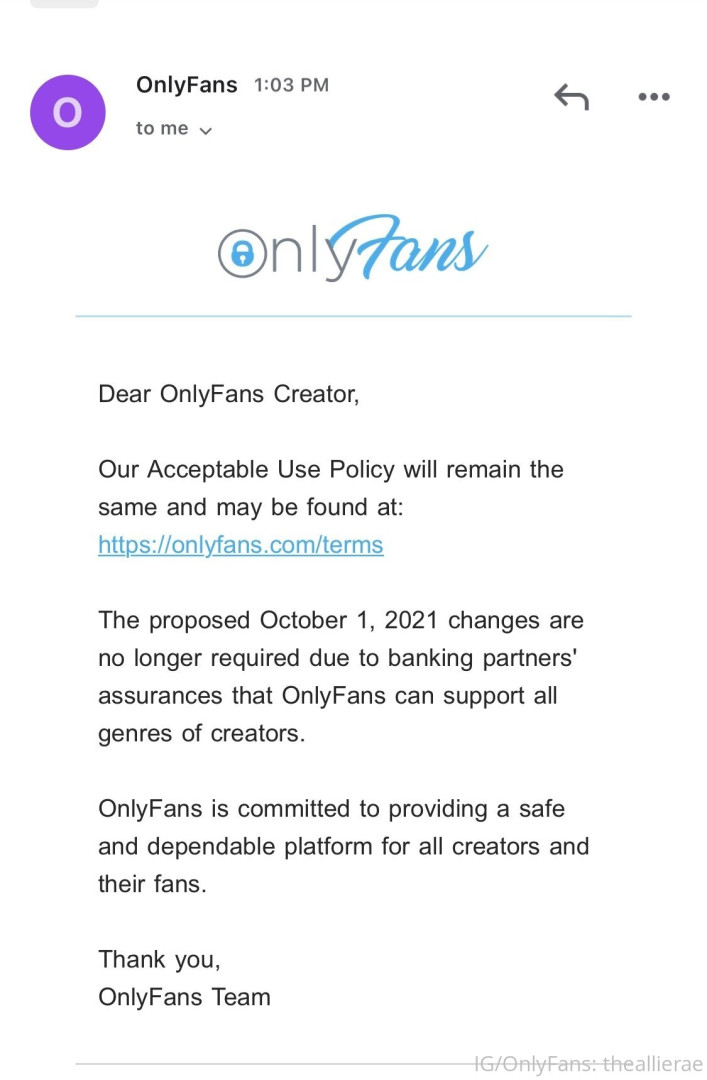Tap the 'Thank you,' closing line
Image resolution: width=707 pixels, height=1080 pixels.
(159, 960)
